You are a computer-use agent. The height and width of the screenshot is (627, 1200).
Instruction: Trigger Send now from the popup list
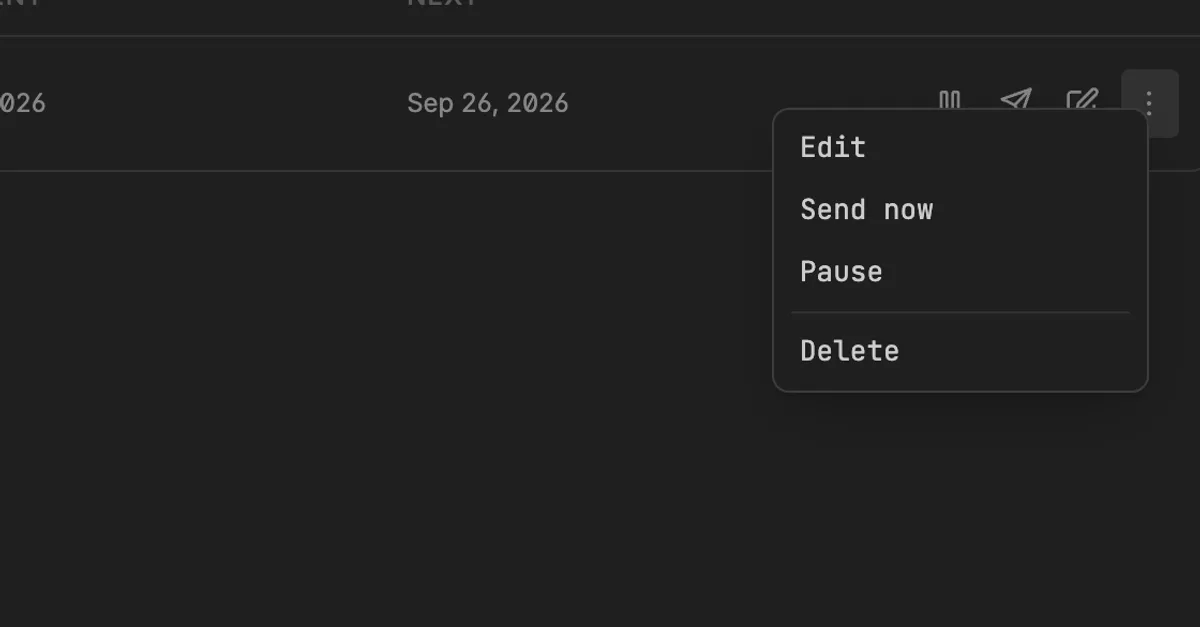click(867, 209)
